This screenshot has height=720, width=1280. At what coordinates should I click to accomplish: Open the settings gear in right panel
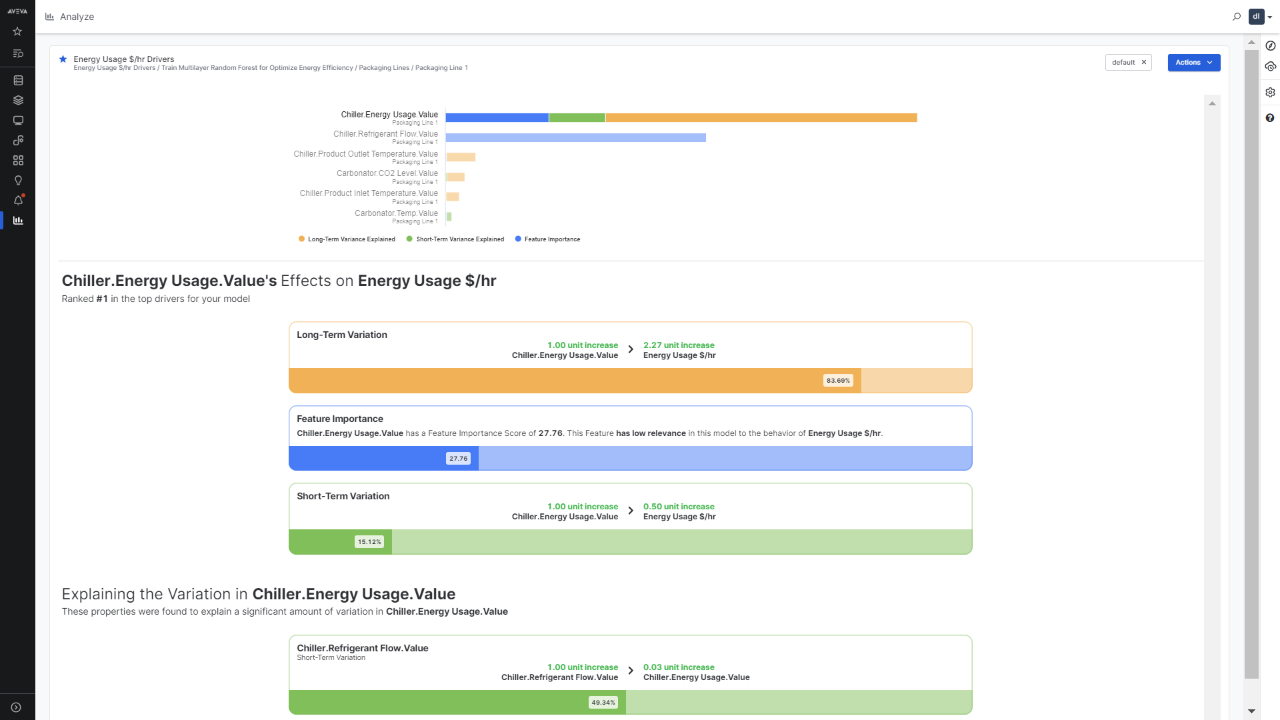(x=1270, y=92)
